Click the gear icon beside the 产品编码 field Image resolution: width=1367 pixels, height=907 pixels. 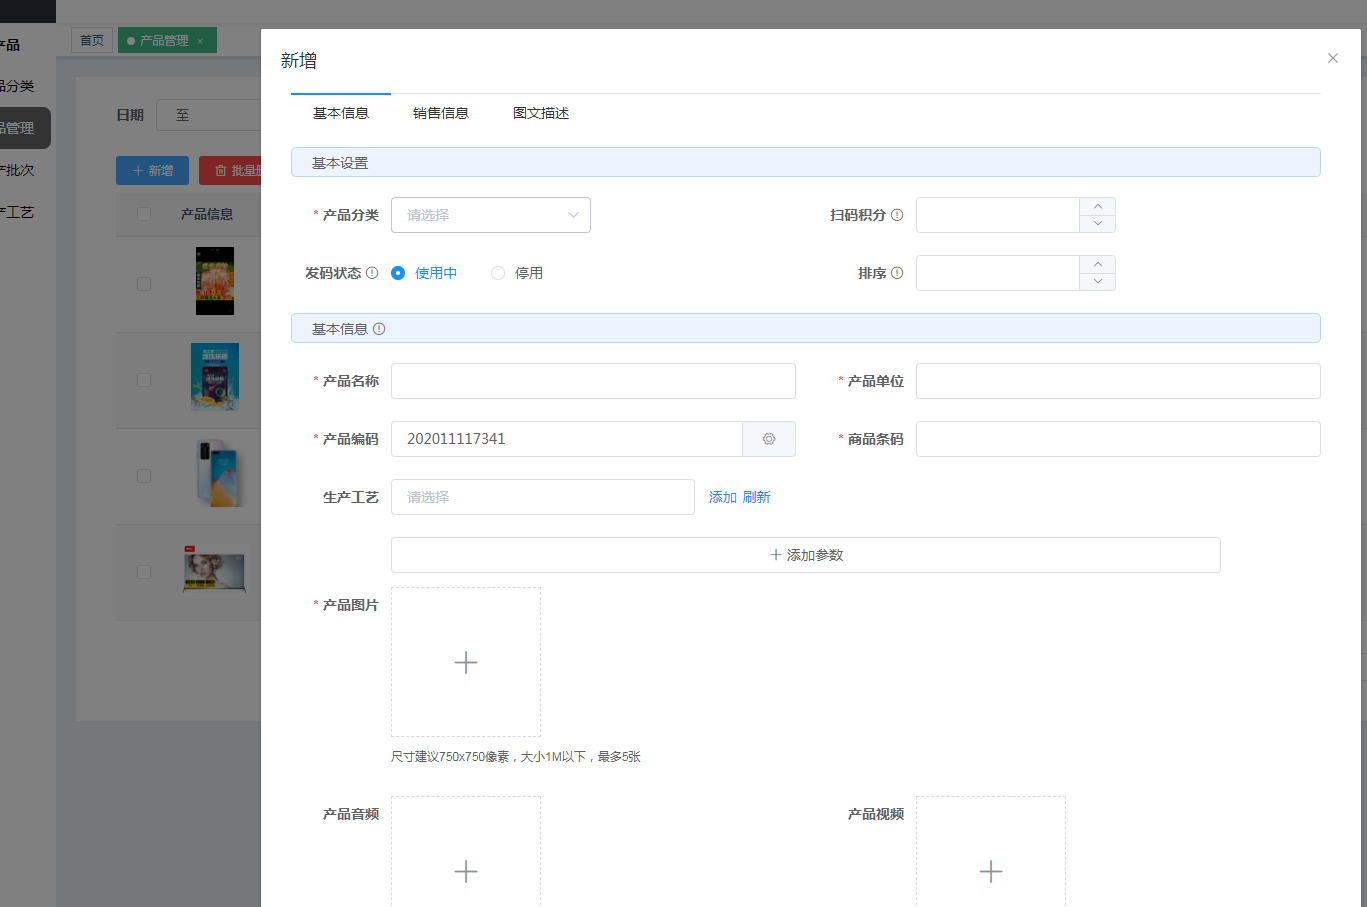pos(769,439)
